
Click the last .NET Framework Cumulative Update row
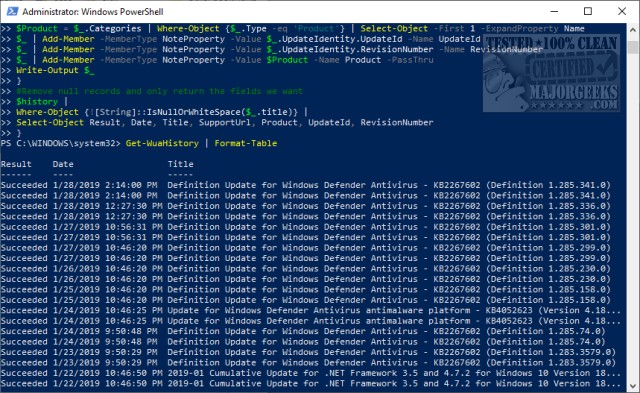tap(311, 383)
